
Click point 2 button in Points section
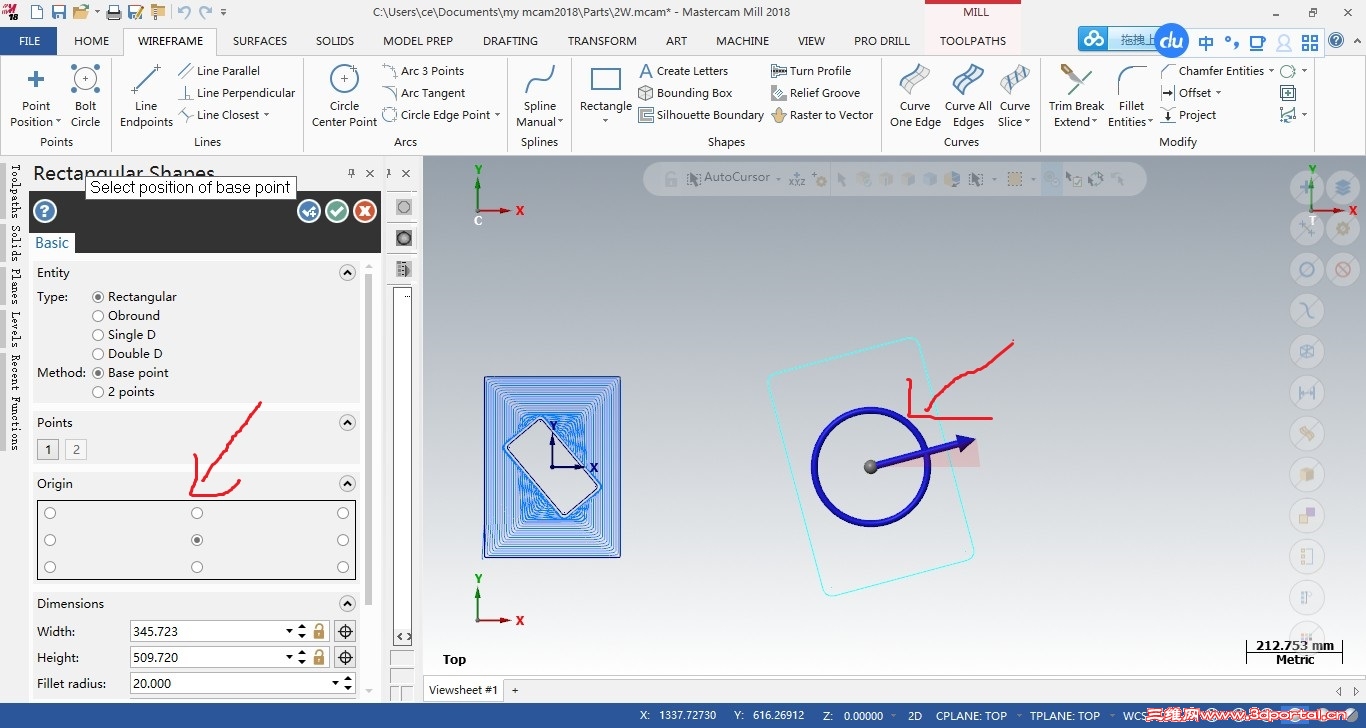point(76,450)
